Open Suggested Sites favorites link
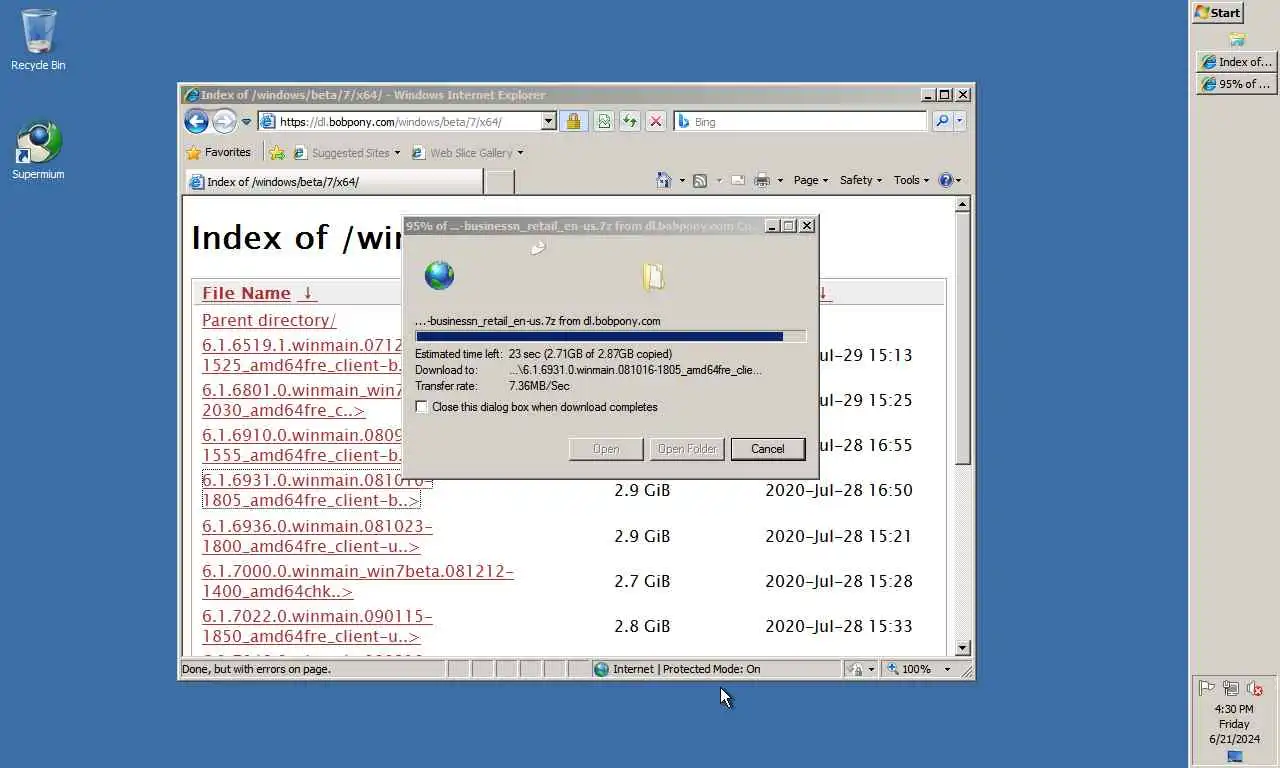Screen dimensions: 1280x768 click(x=346, y=153)
